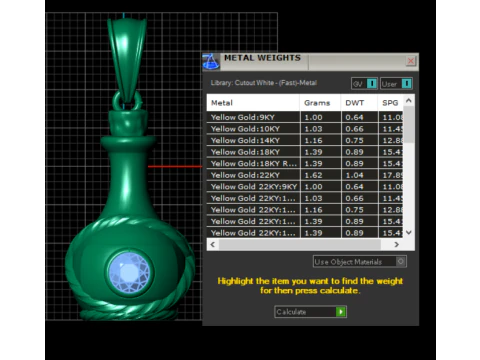Select the Yellow Gold:10KY row
The height and width of the screenshot is (360, 480).
(x=305, y=129)
